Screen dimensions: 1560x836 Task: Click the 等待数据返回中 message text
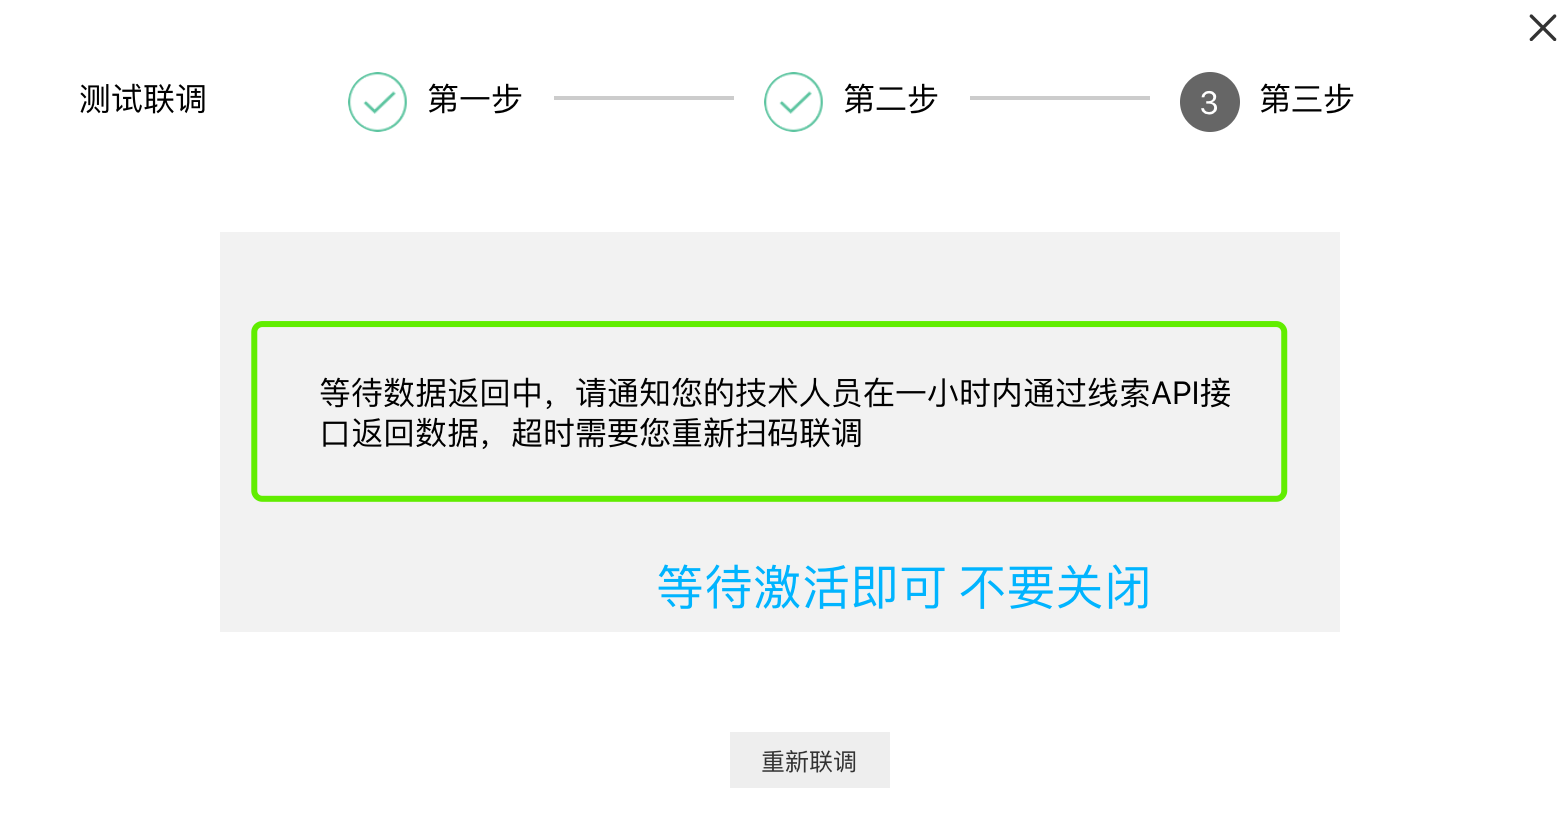pos(431,393)
